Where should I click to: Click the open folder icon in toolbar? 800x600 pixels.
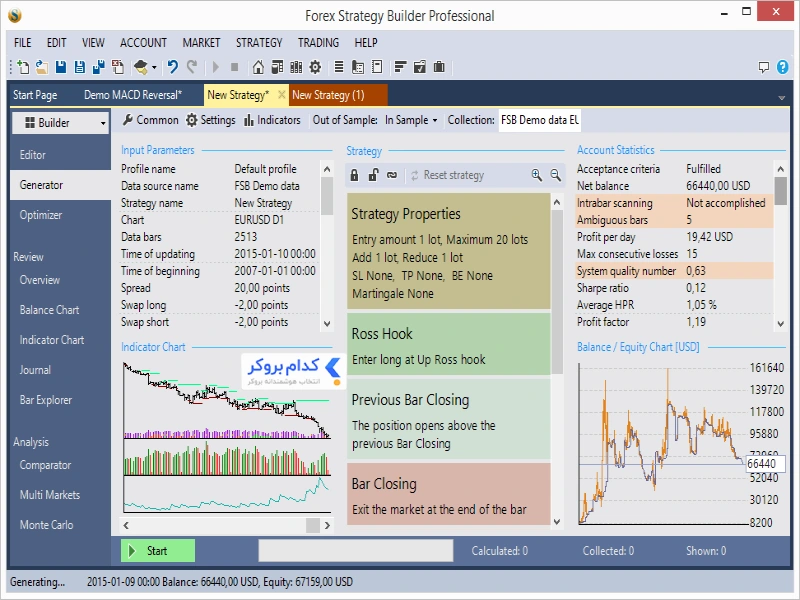point(42,67)
